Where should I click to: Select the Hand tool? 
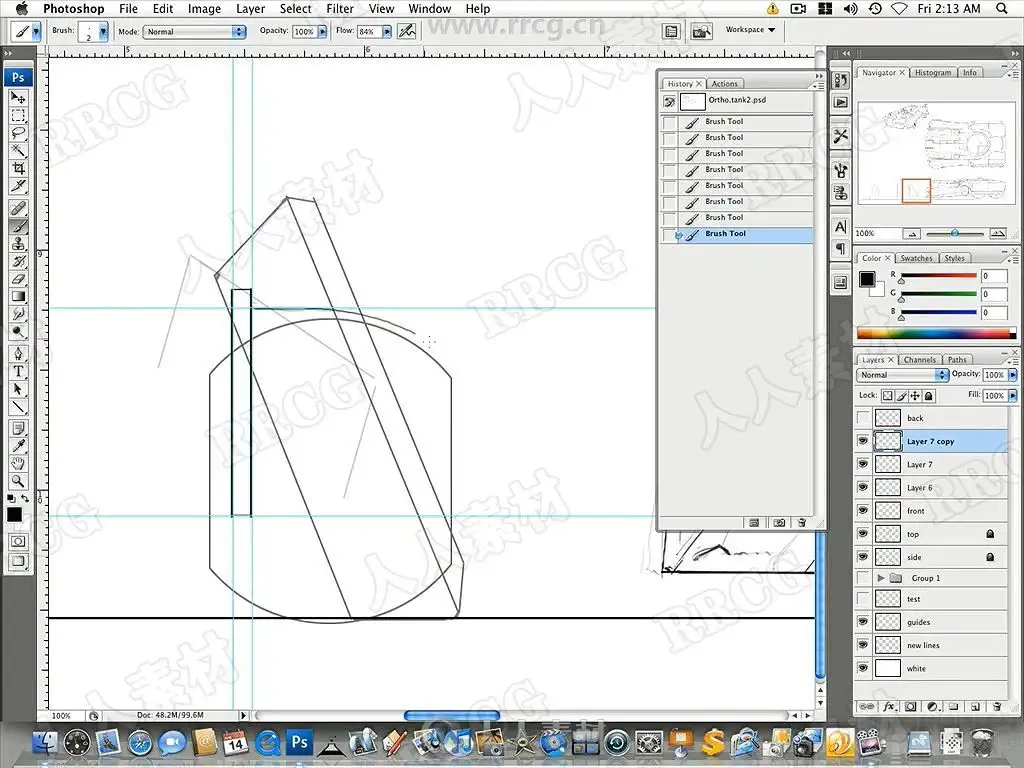[x=18, y=464]
